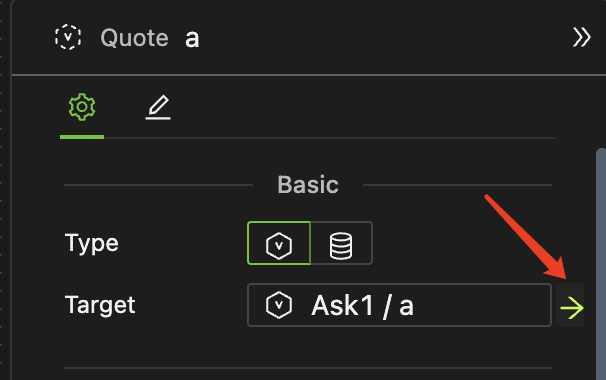The width and height of the screenshot is (606, 380).
Task: Click the green active-tab underline indicator
Action: (x=82, y=137)
